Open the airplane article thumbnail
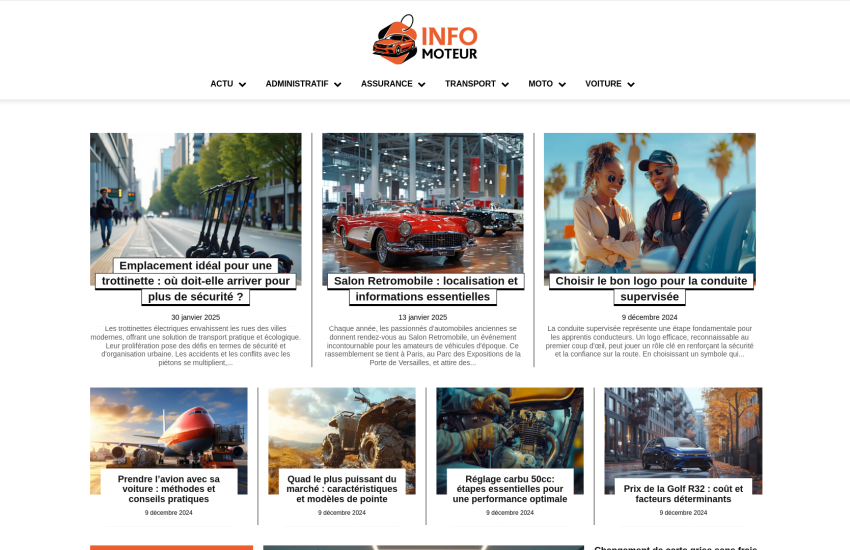The width and height of the screenshot is (850, 550). pyautogui.click(x=168, y=427)
